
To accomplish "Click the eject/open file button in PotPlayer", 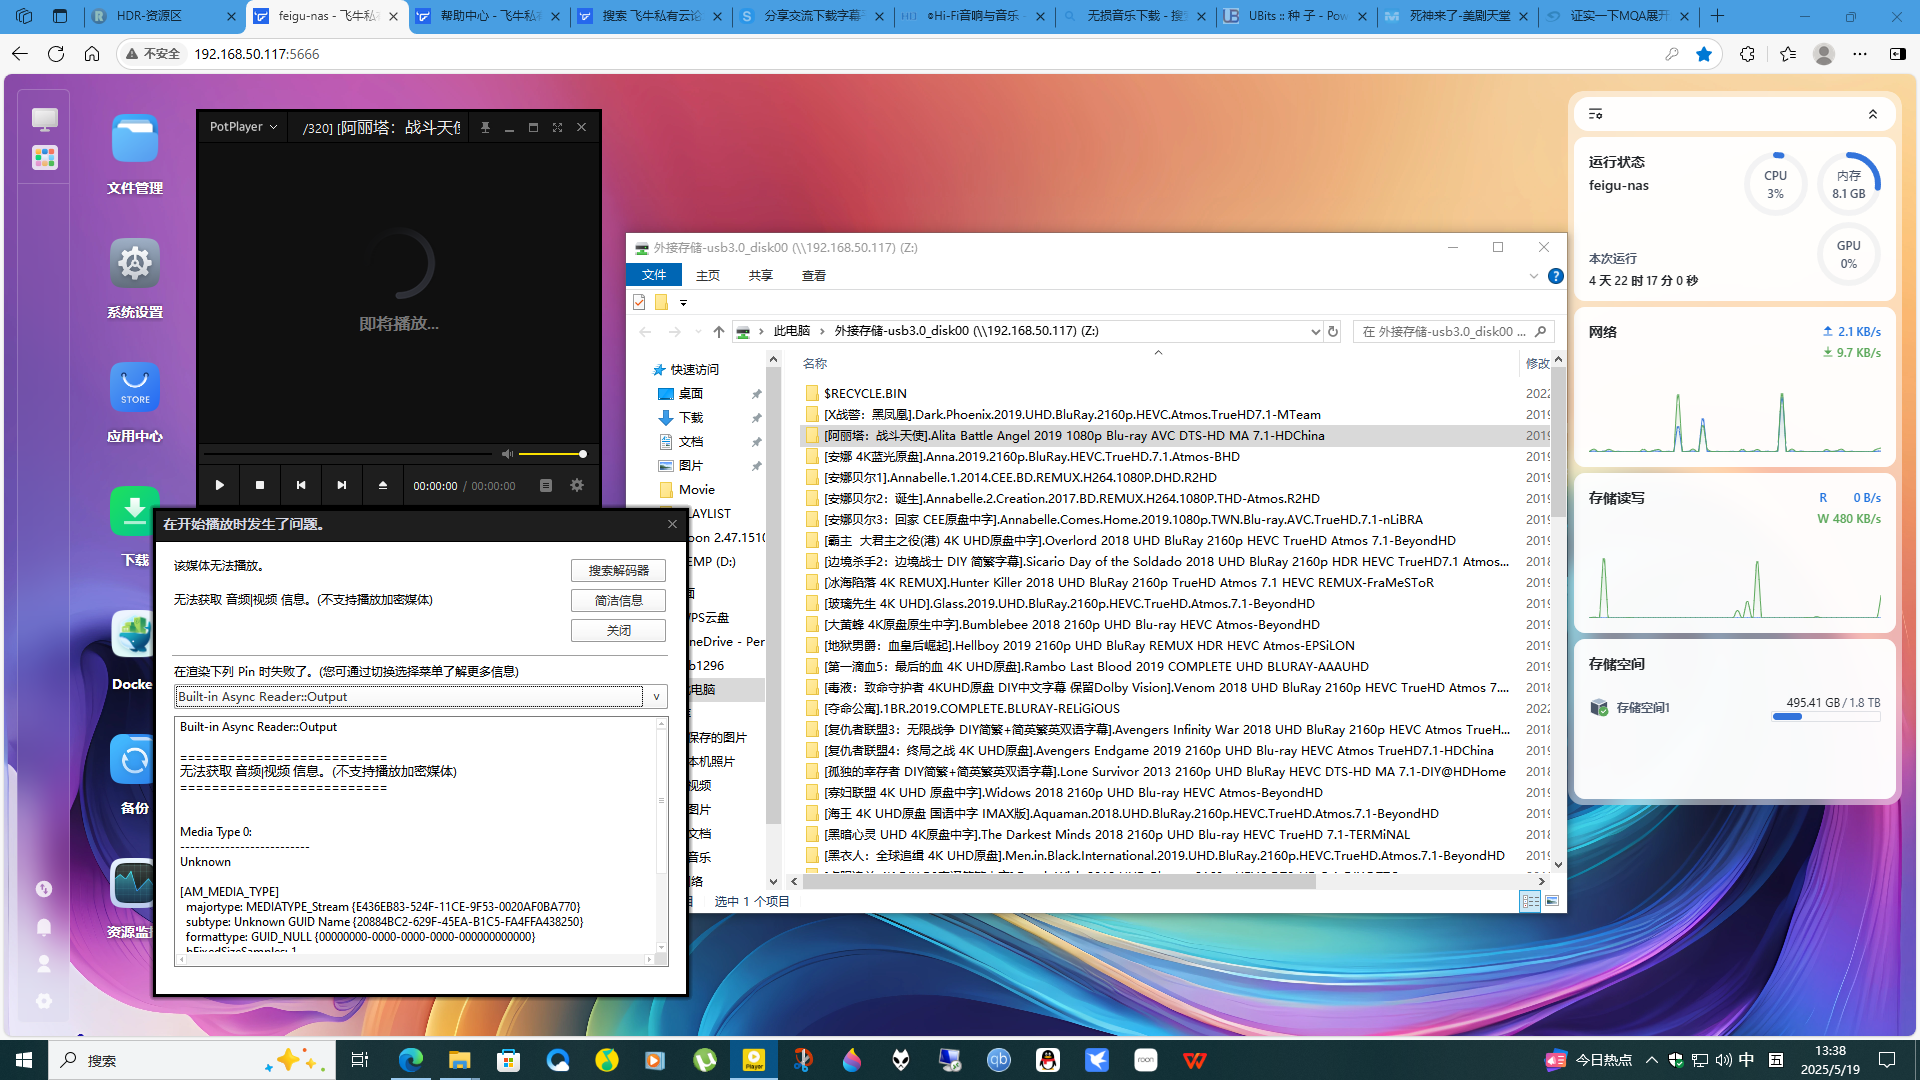I will 382,485.
